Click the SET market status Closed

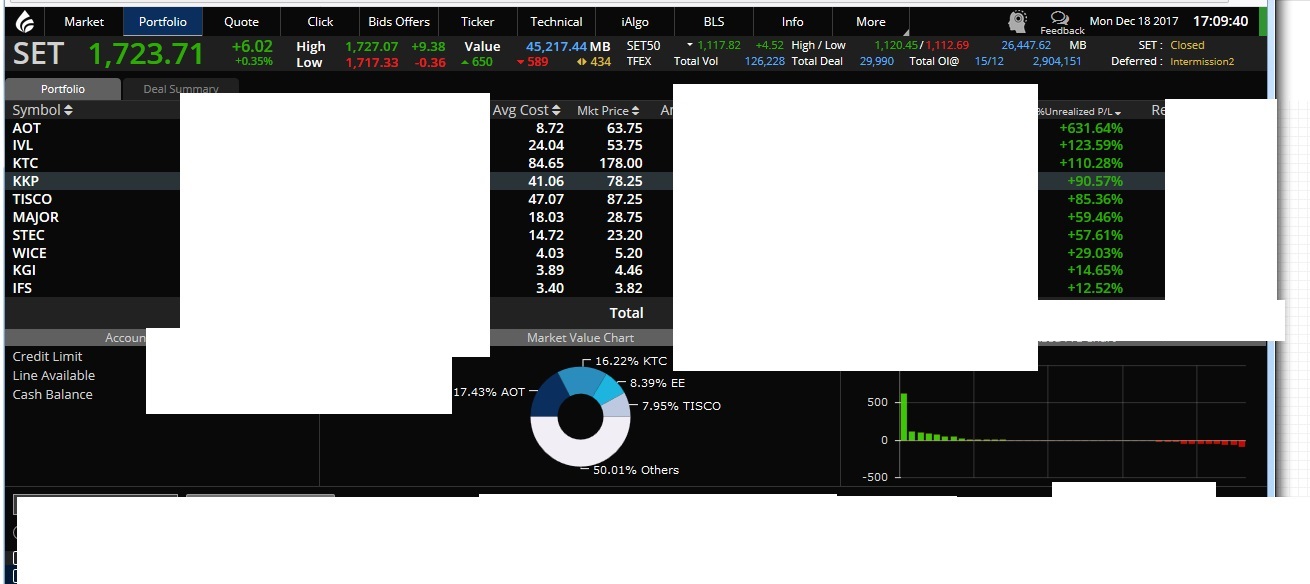(1187, 45)
